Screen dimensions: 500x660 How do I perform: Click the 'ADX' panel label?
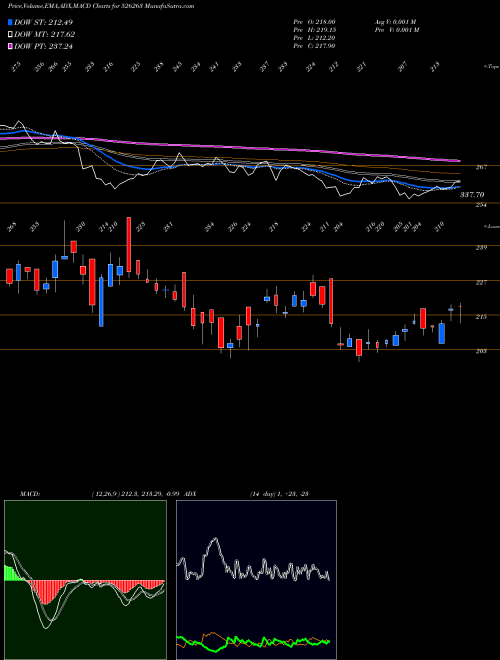click(x=190, y=494)
